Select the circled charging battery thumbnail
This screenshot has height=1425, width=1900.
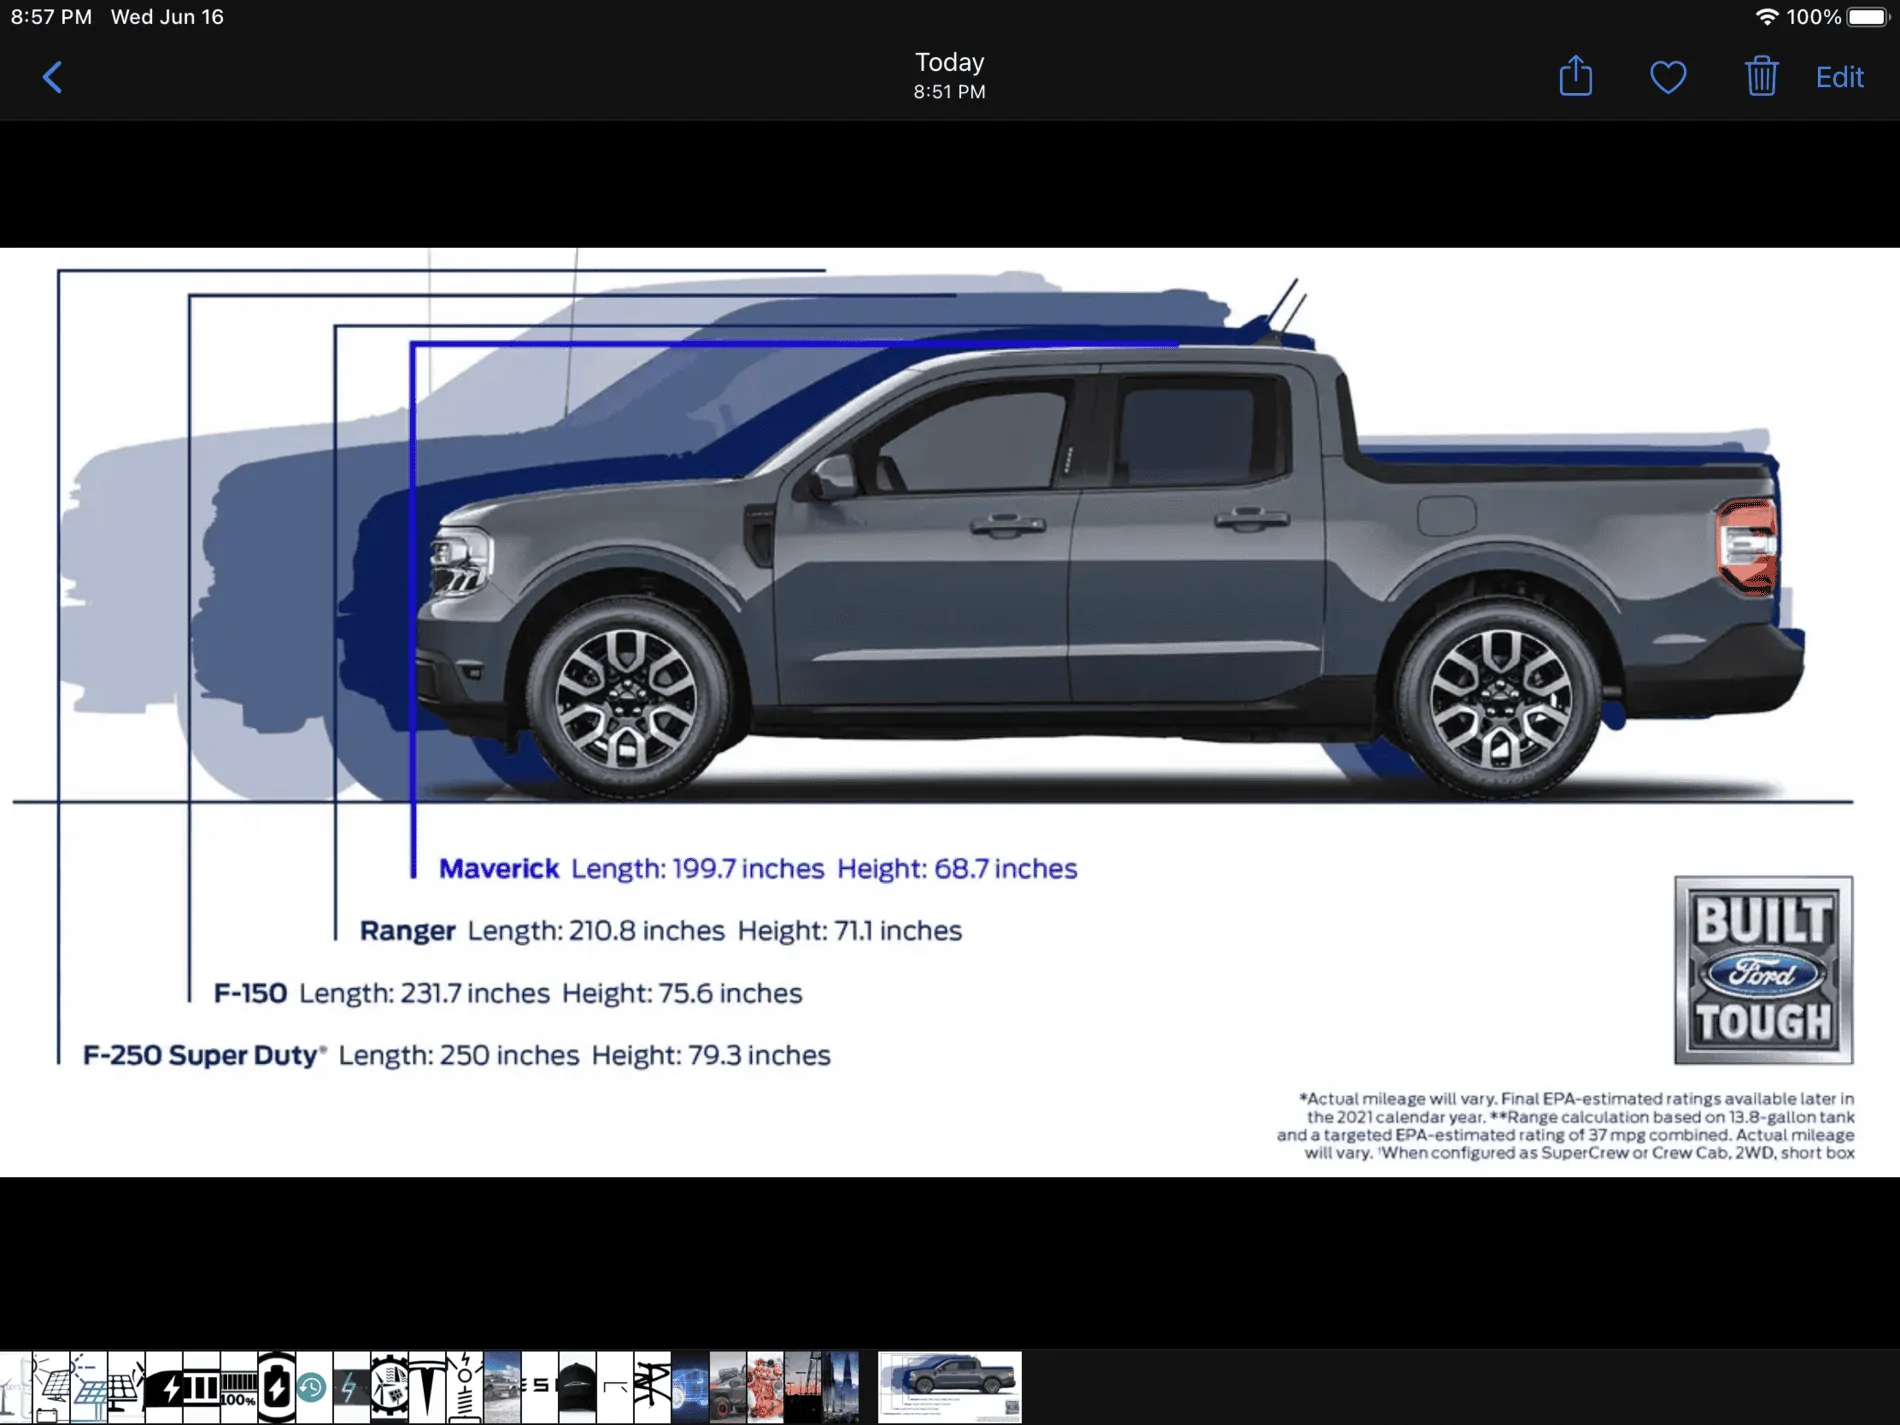pos(276,1388)
